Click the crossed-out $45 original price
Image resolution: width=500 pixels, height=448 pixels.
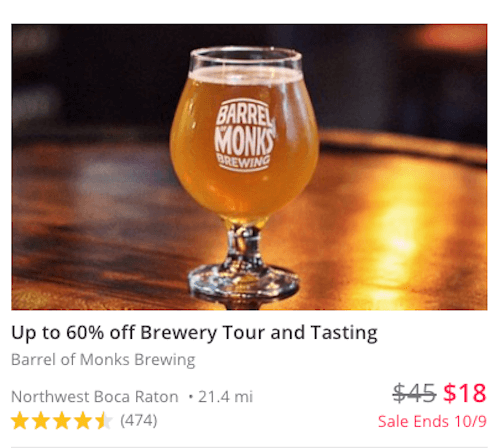414,393
